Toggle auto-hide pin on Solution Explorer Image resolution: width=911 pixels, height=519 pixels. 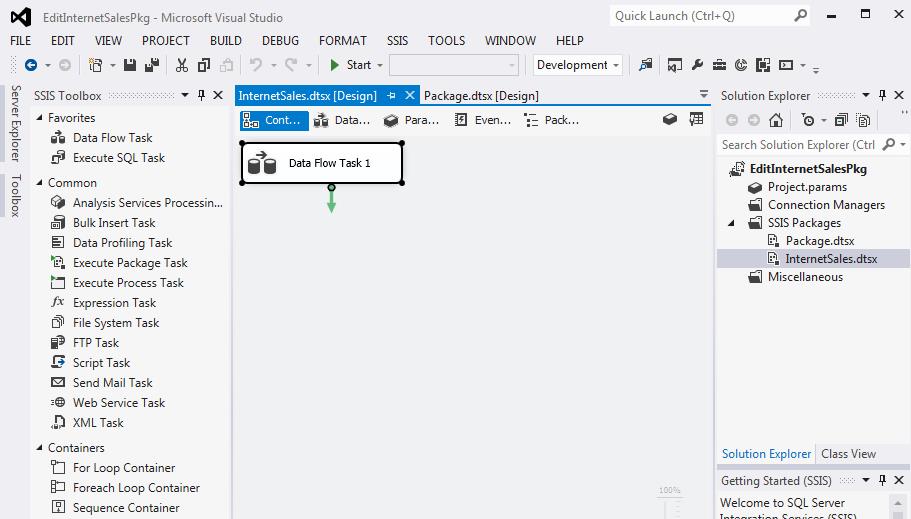click(x=882, y=96)
